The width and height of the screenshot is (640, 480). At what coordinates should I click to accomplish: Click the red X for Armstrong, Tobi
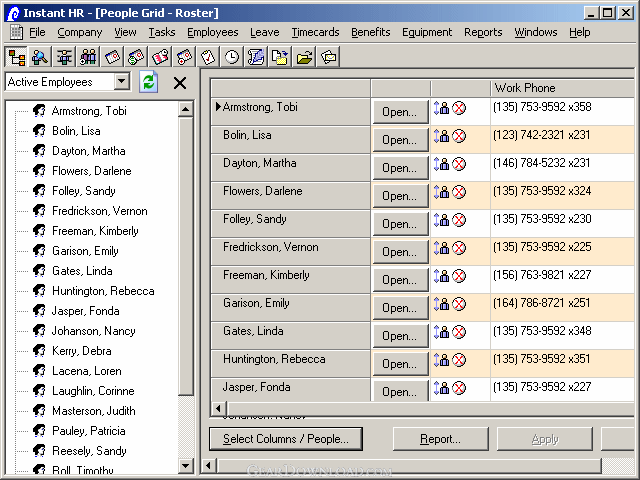pyautogui.click(x=459, y=108)
